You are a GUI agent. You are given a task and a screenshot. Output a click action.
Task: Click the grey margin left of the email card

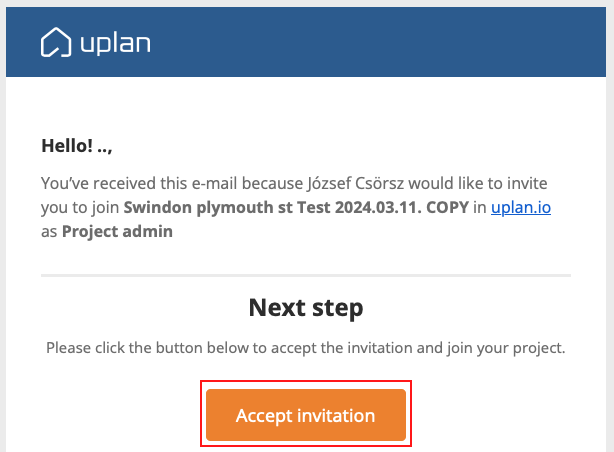tap(3, 235)
